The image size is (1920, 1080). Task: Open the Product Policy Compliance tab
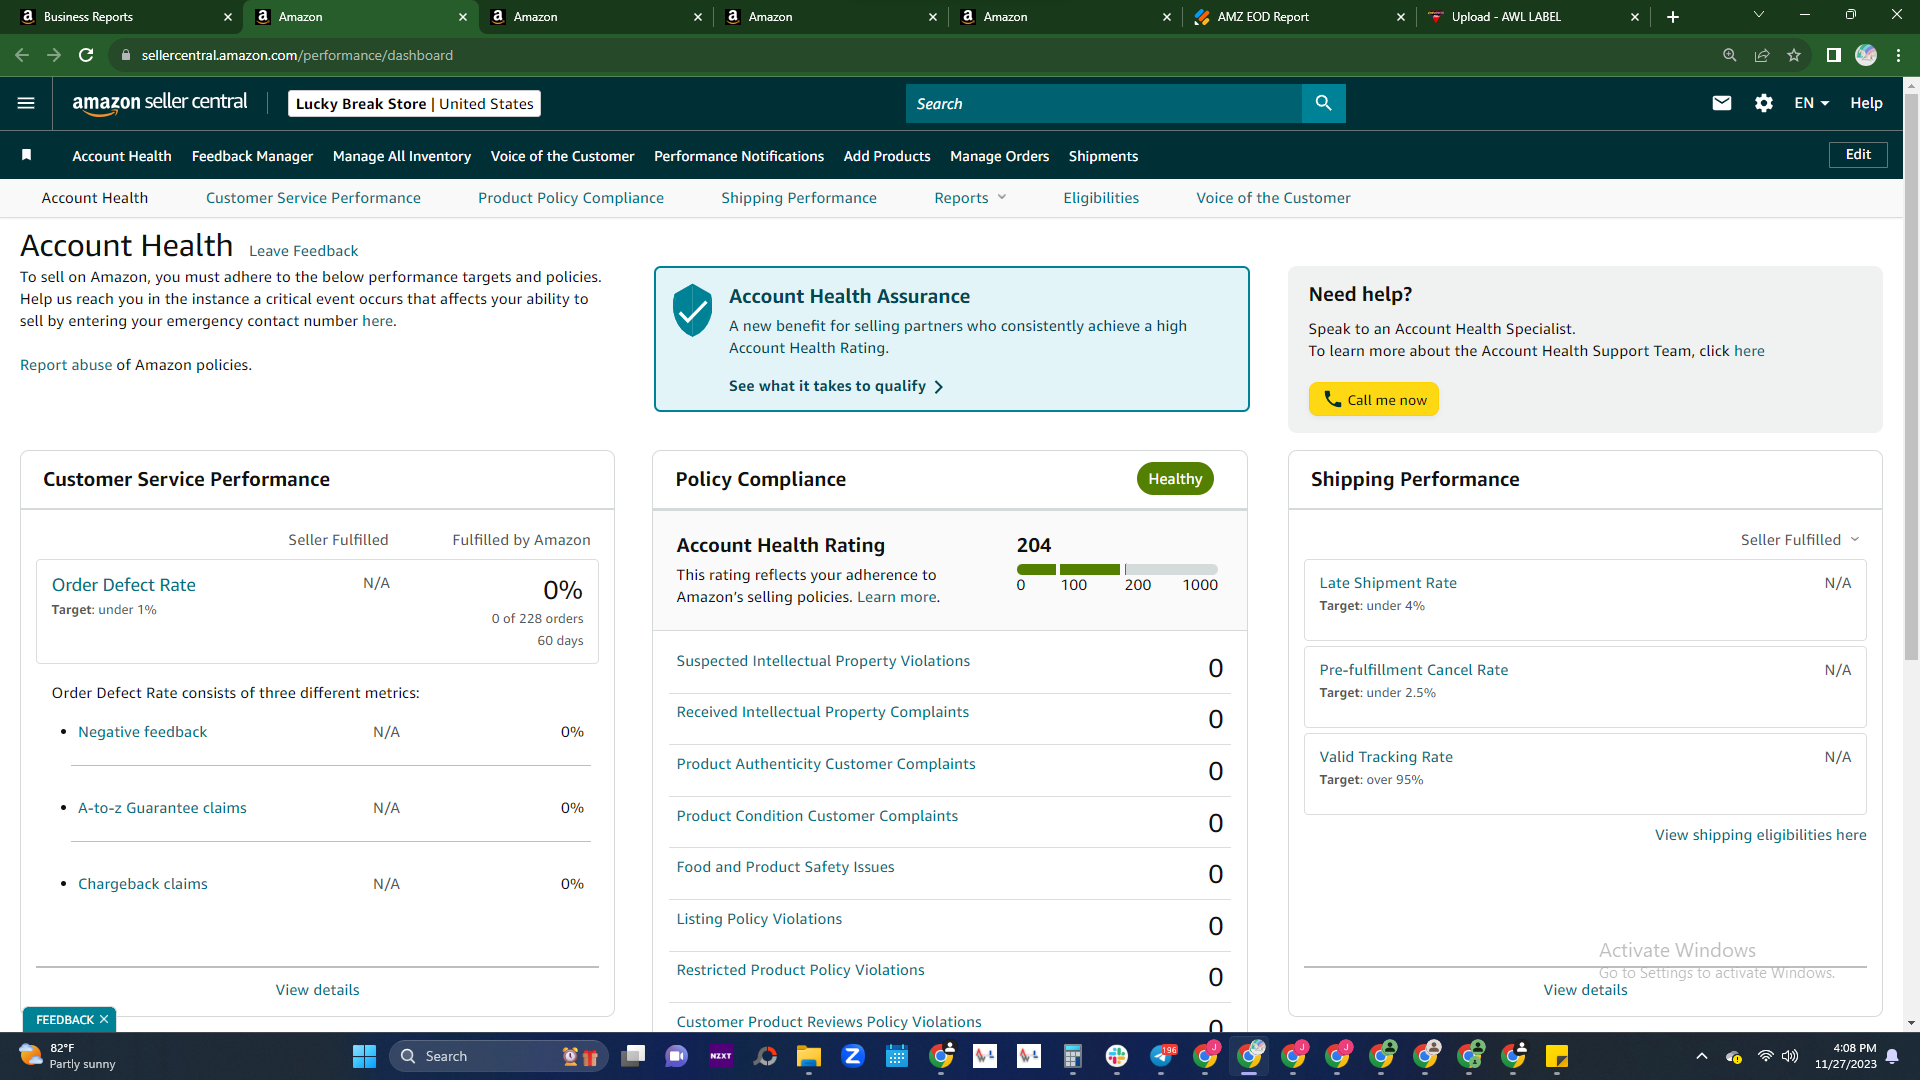click(x=571, y=198)
